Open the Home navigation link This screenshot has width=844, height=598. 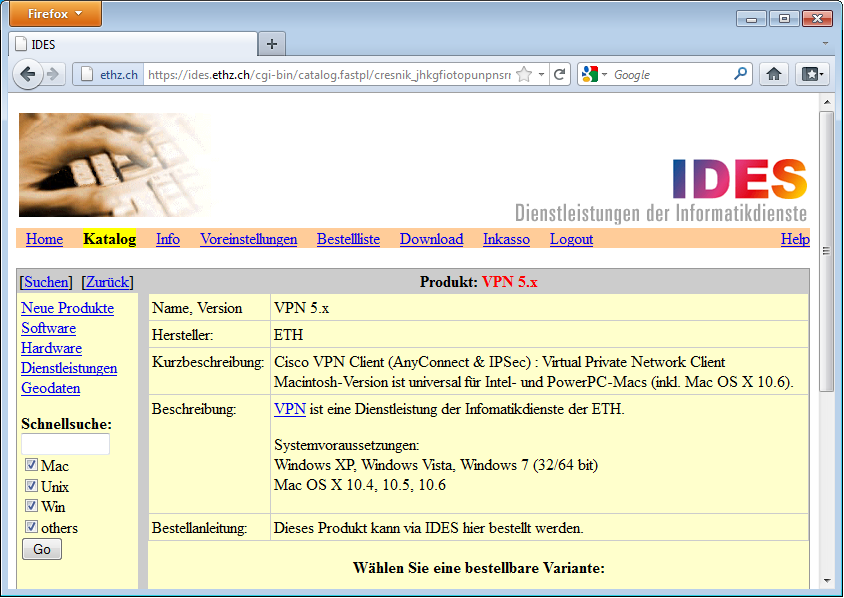click(44, 239)
